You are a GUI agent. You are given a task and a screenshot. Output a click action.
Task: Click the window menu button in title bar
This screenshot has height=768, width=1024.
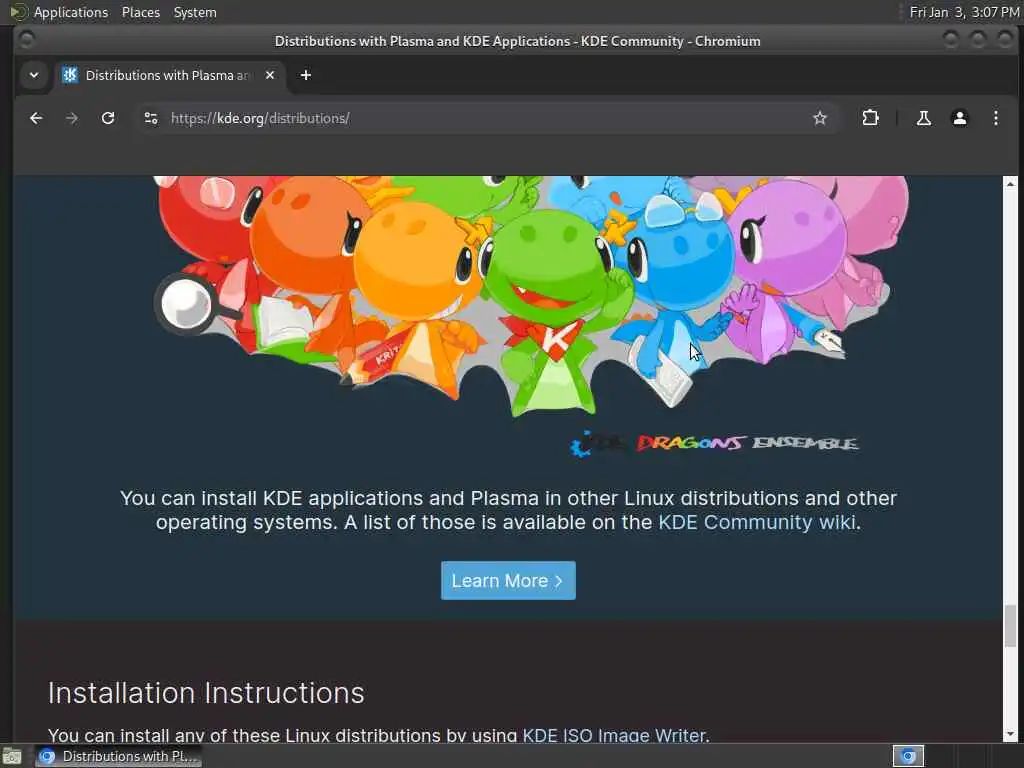point(27,40)
